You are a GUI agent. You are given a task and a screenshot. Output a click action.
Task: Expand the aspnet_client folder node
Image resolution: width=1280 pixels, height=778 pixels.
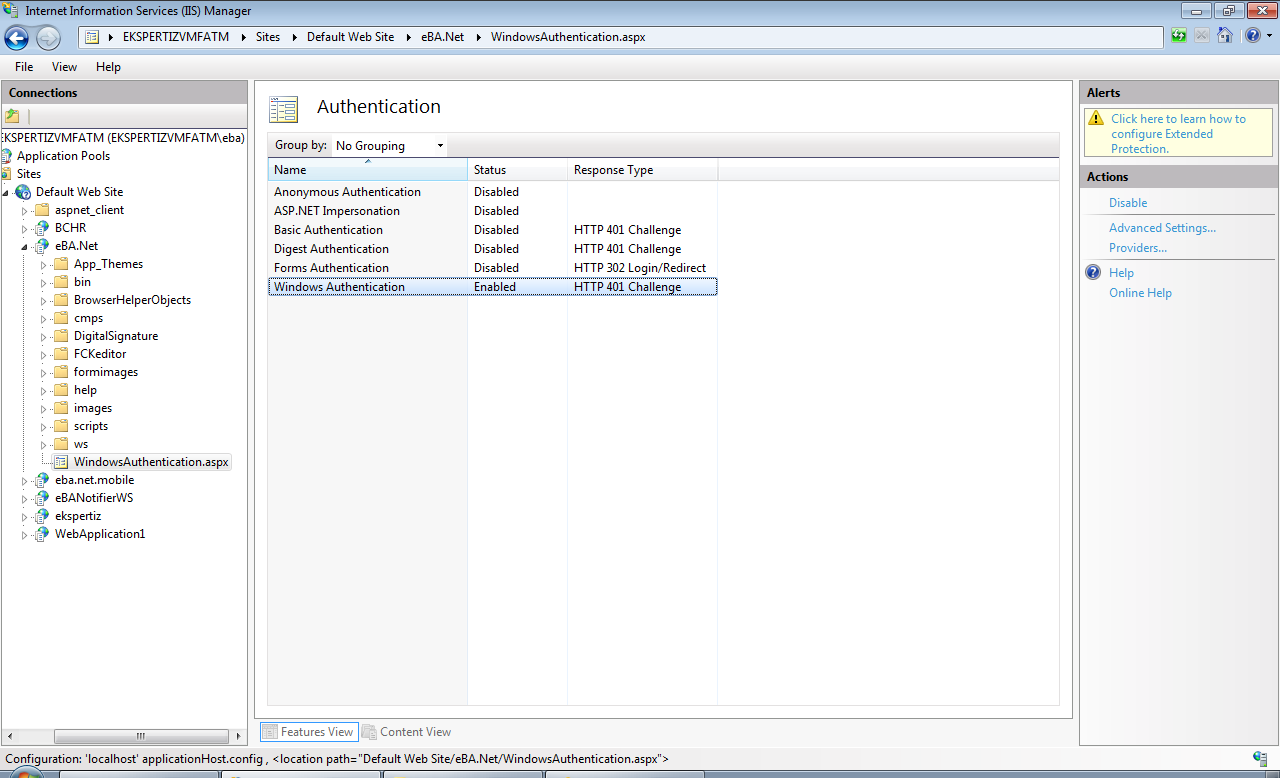click(25, 210)
